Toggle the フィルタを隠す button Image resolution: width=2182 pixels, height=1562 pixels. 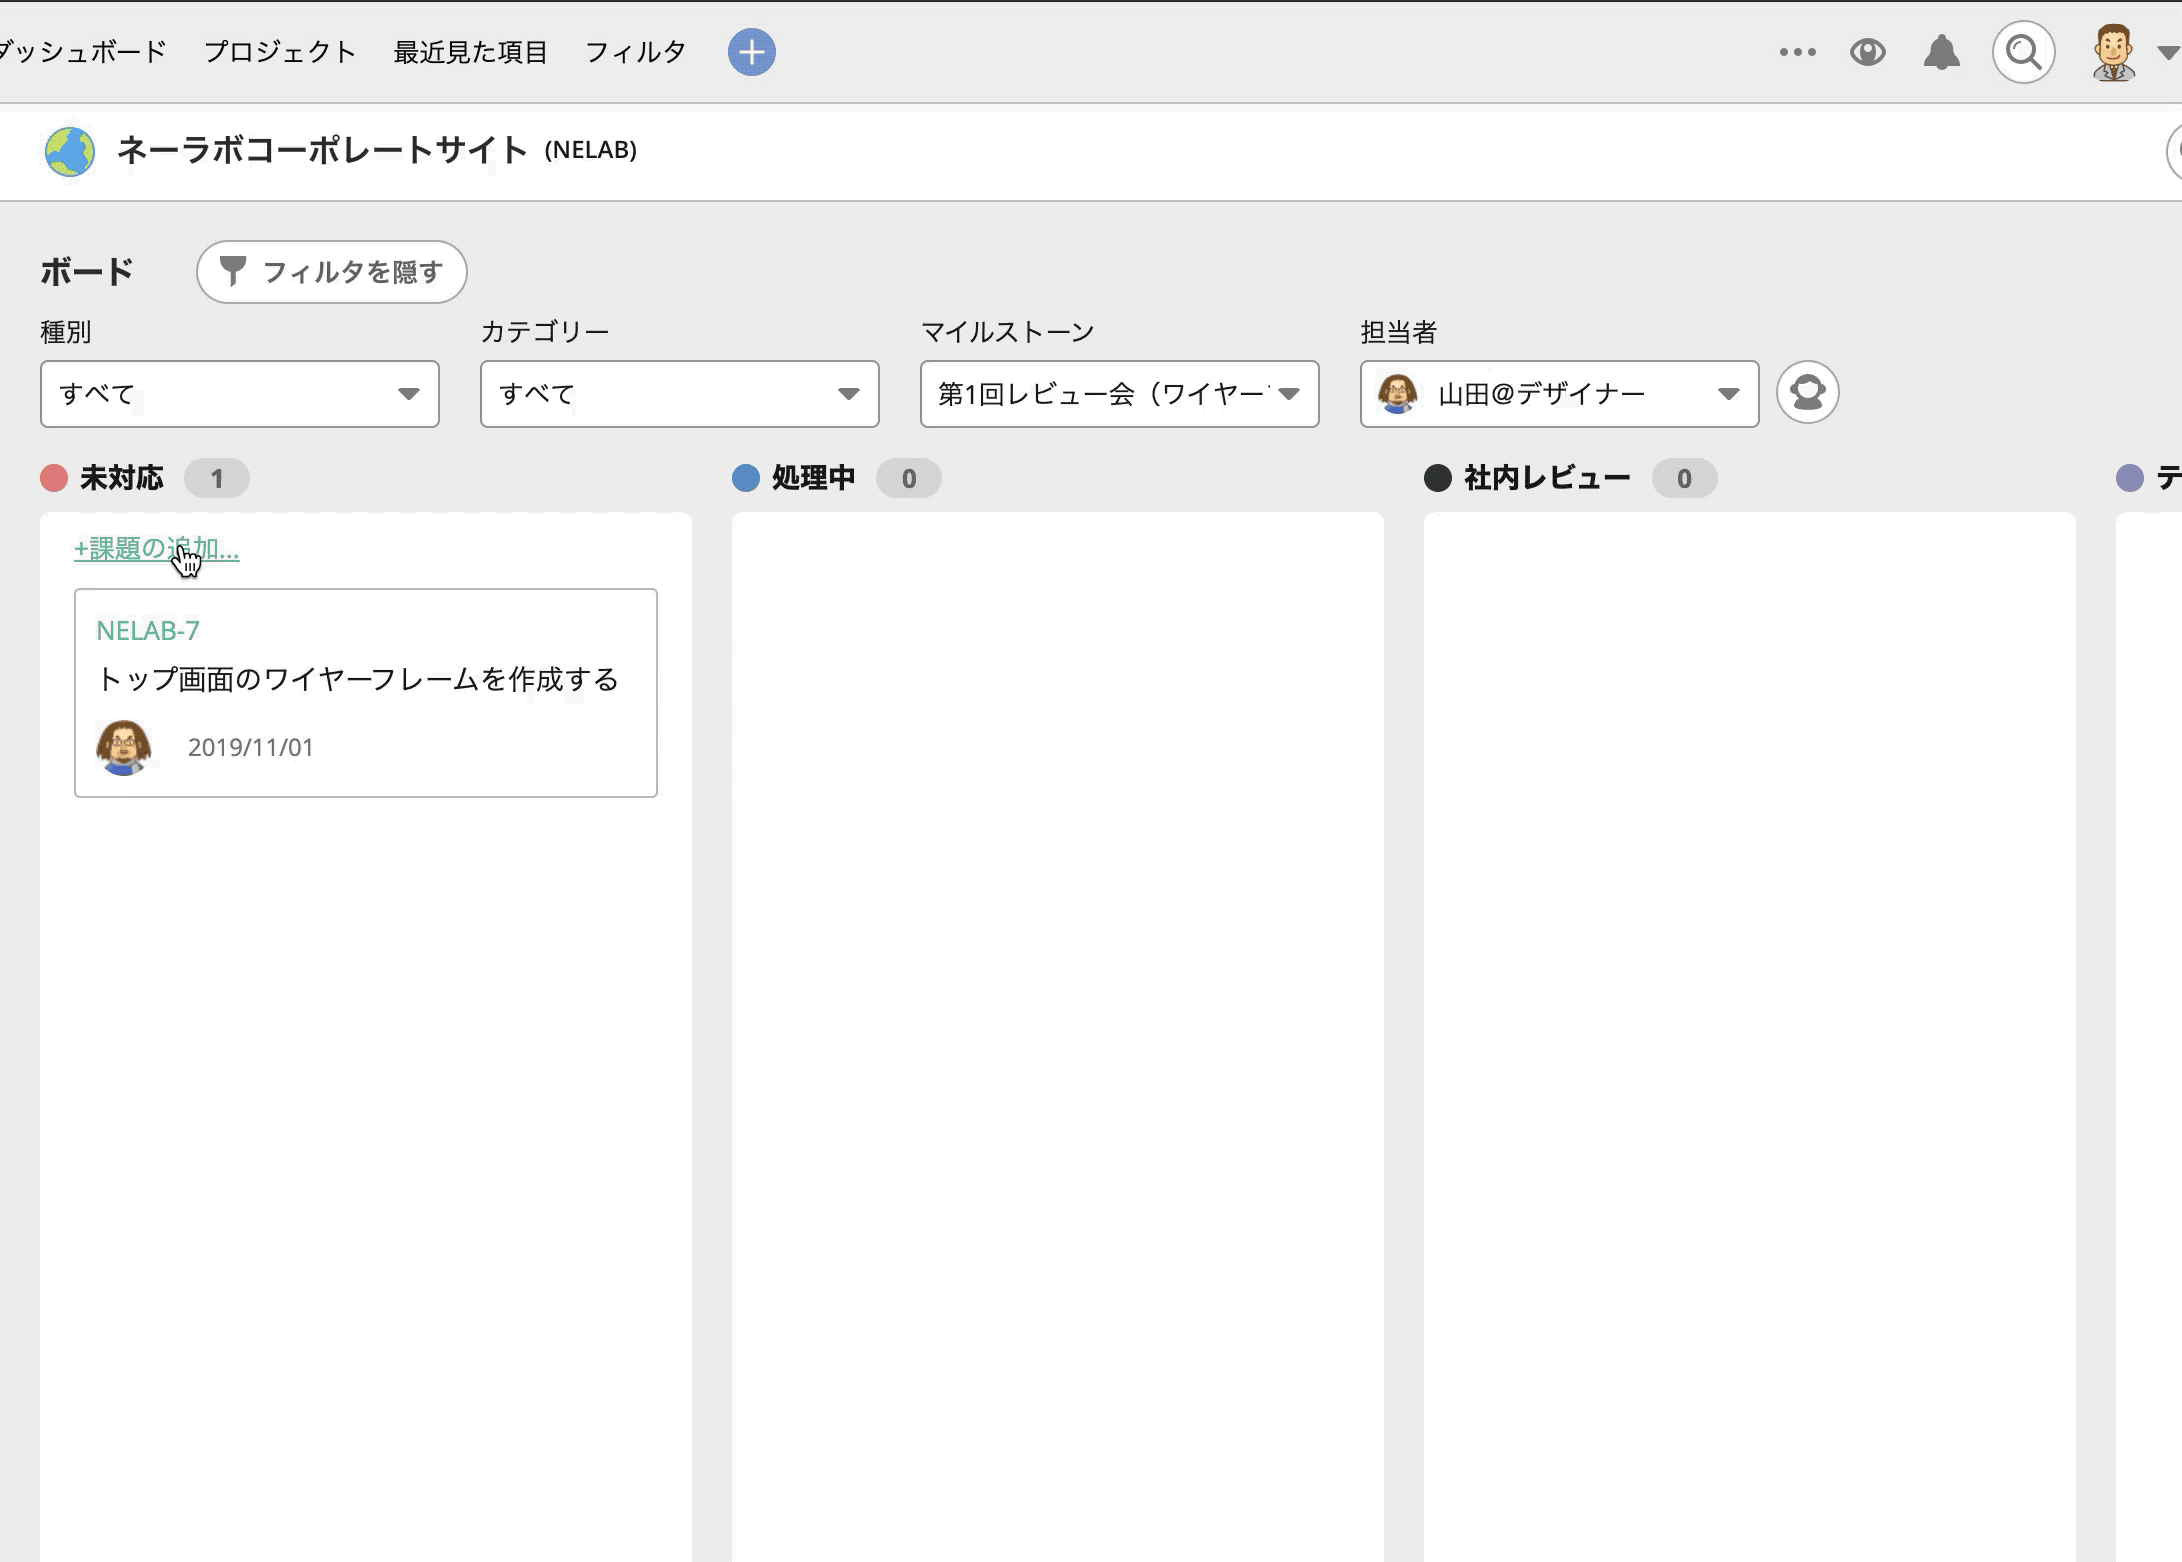coord(331,272)
